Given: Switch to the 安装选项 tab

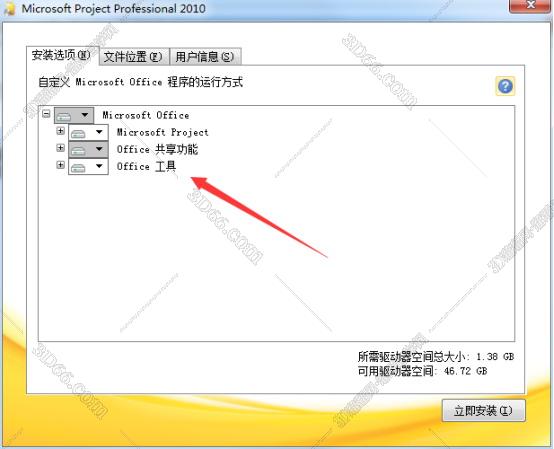Looking at the screenshot, I should coord(62,55).
